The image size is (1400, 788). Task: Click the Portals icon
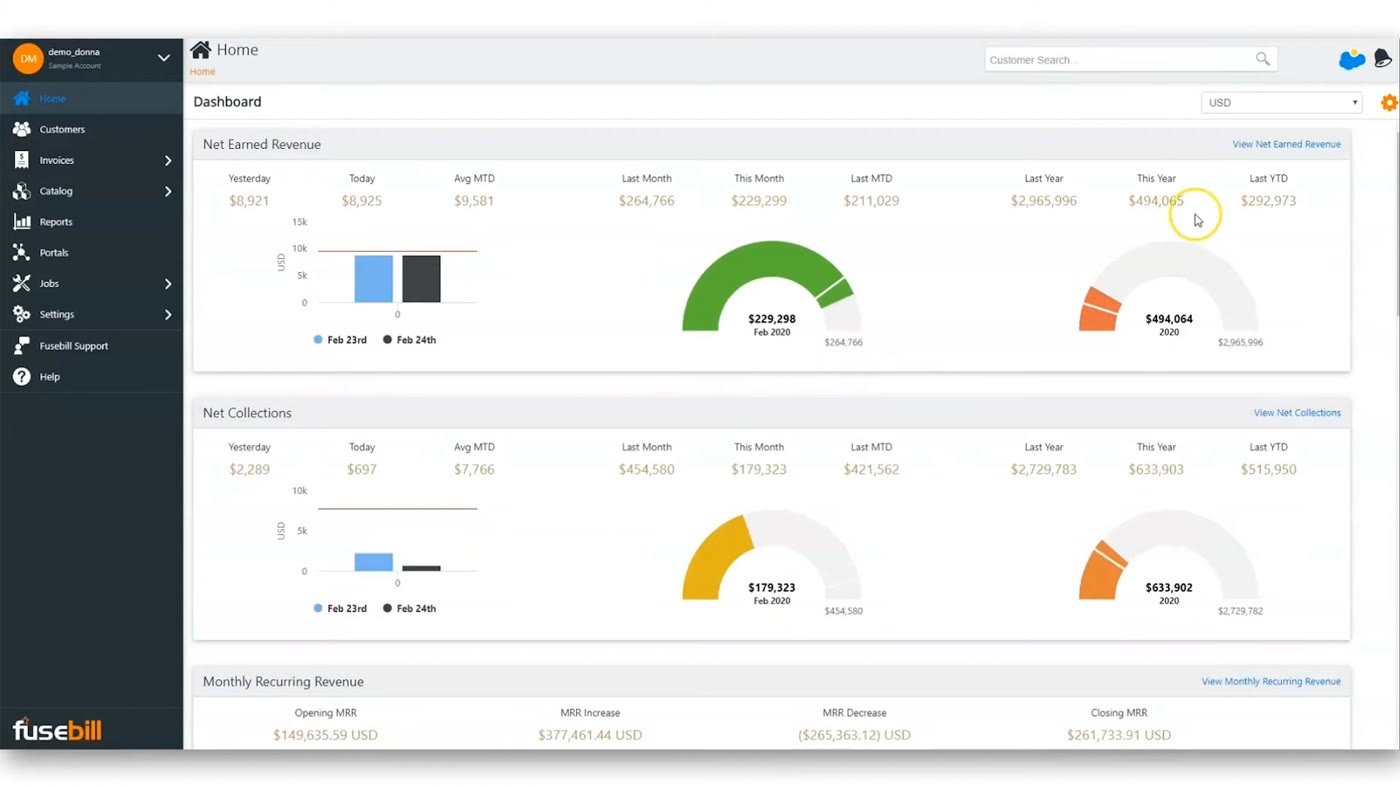[21, 253]
